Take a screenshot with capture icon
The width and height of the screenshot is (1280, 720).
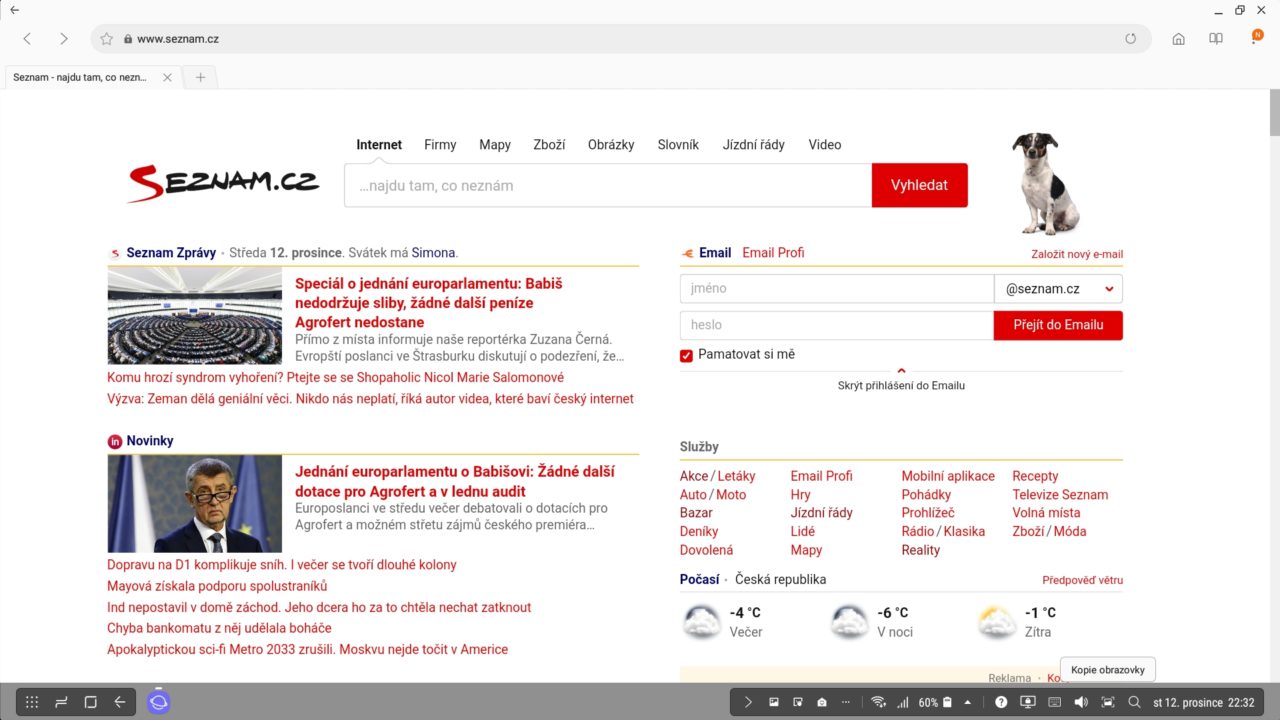point(1108,702)
